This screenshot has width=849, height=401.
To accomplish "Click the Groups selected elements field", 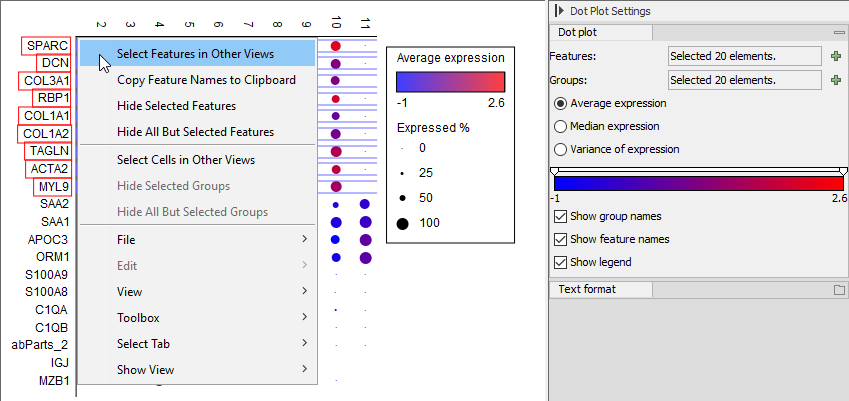I will 744,80.
